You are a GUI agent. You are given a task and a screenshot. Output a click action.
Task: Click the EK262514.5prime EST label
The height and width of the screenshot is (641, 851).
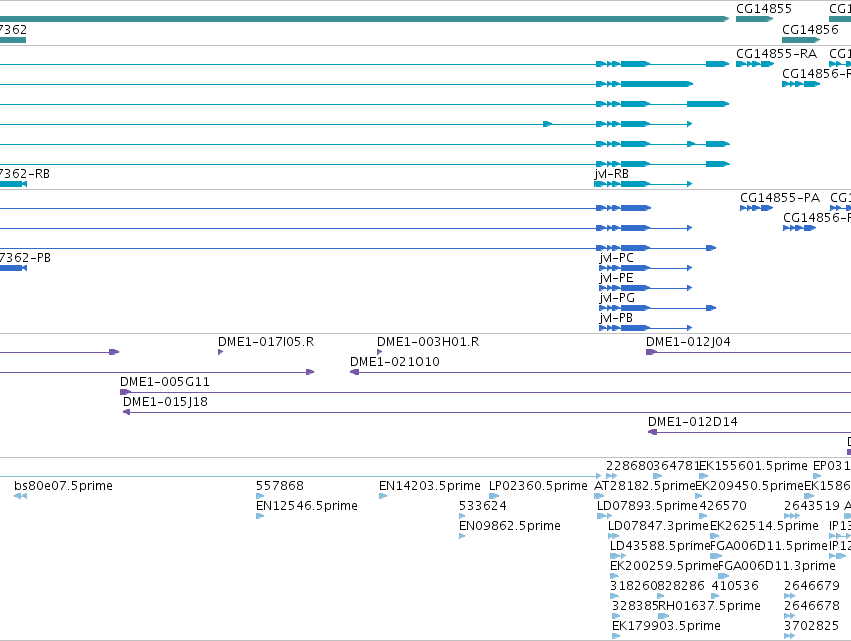coord(764,526)
